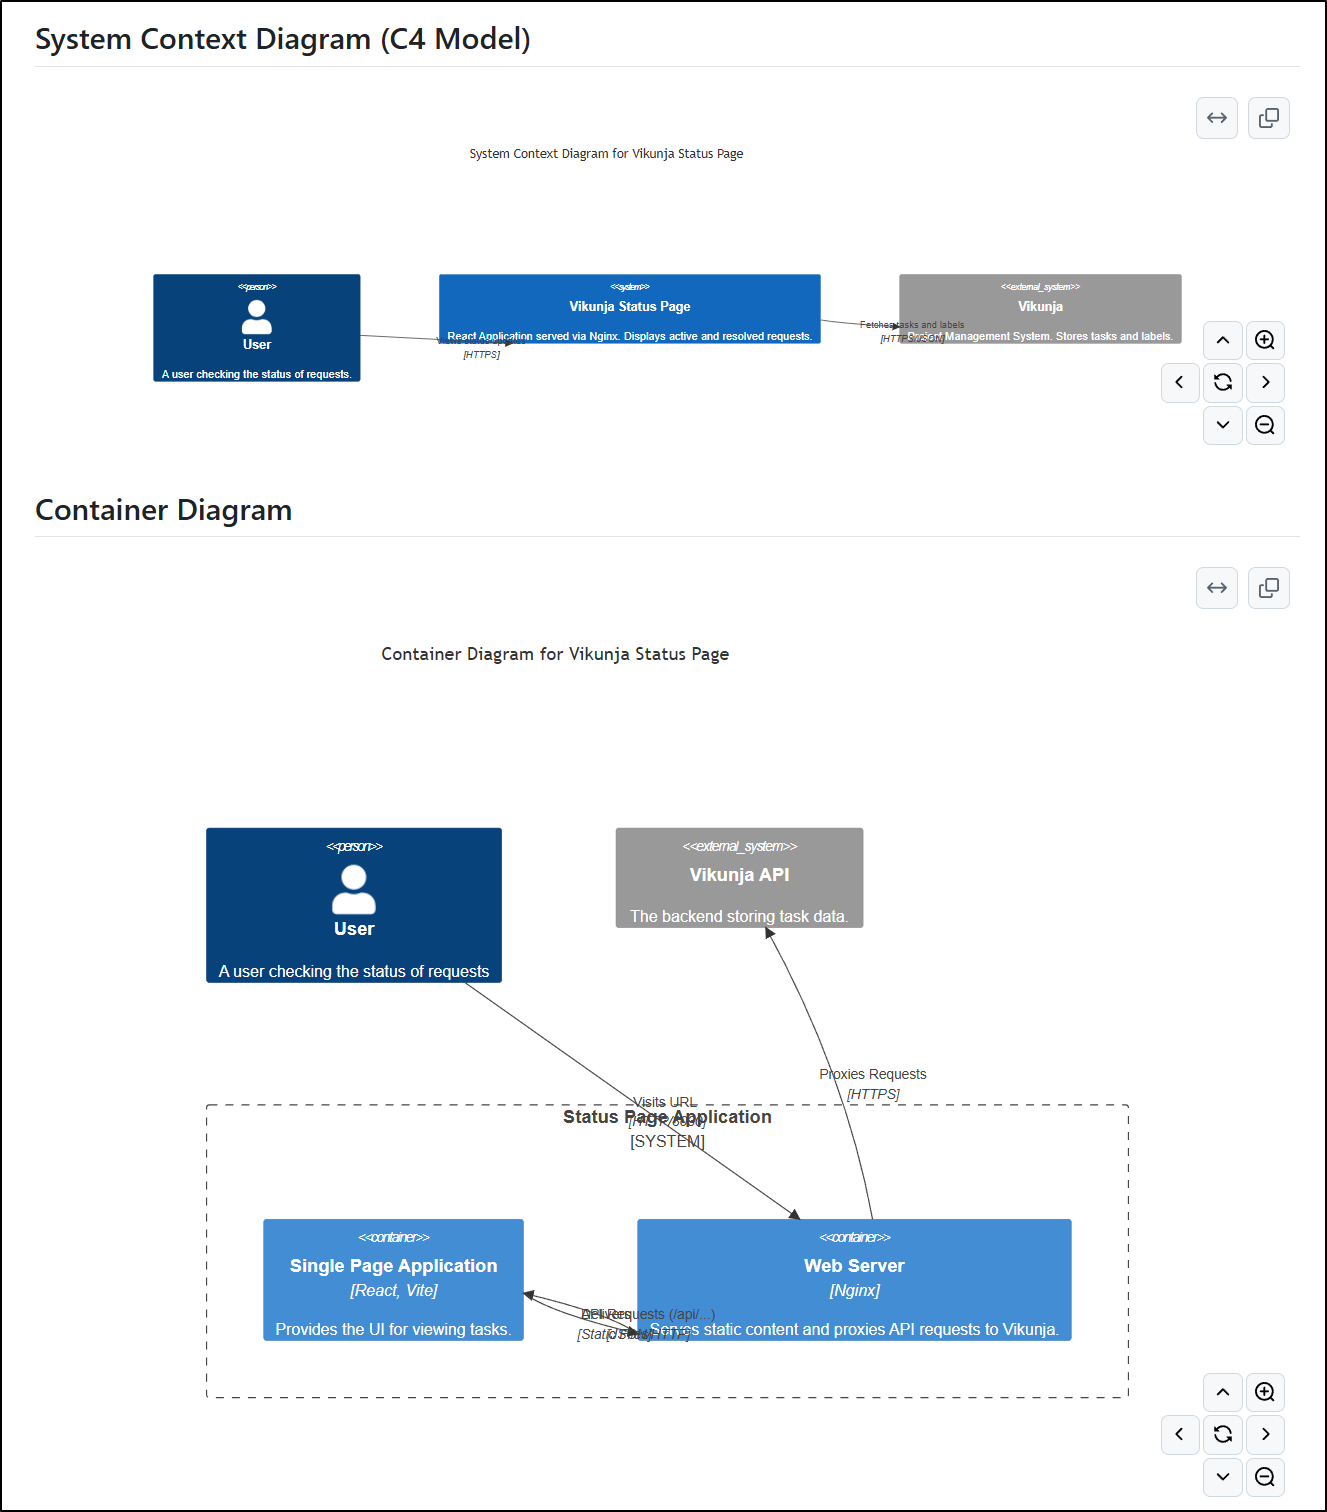Copy the Container diagram code
The height and width of the screenshot is (1512, 1327).
click(1268, 588)
